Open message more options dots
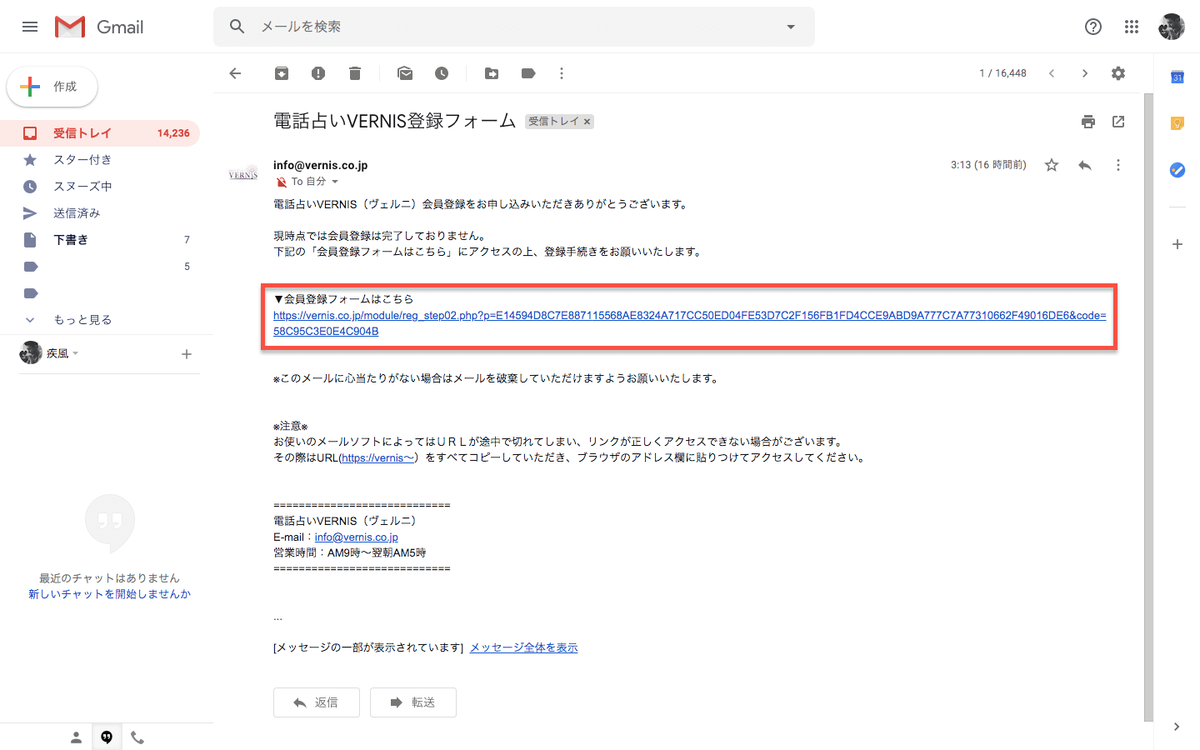The width and height of the screenshot is (1200, 750). (x=1118, y=165)
